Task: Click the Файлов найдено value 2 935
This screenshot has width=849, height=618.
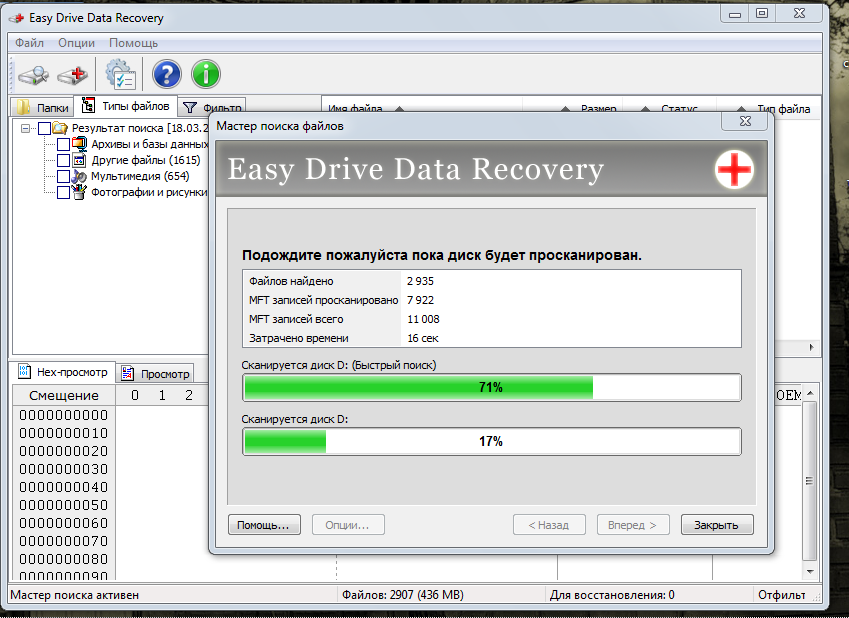Action: point(420,281)
